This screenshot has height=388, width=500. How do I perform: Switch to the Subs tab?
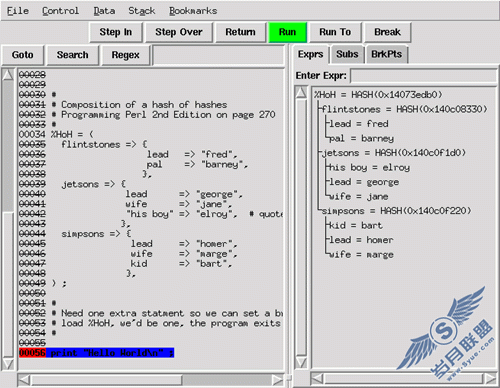[347, 54]
